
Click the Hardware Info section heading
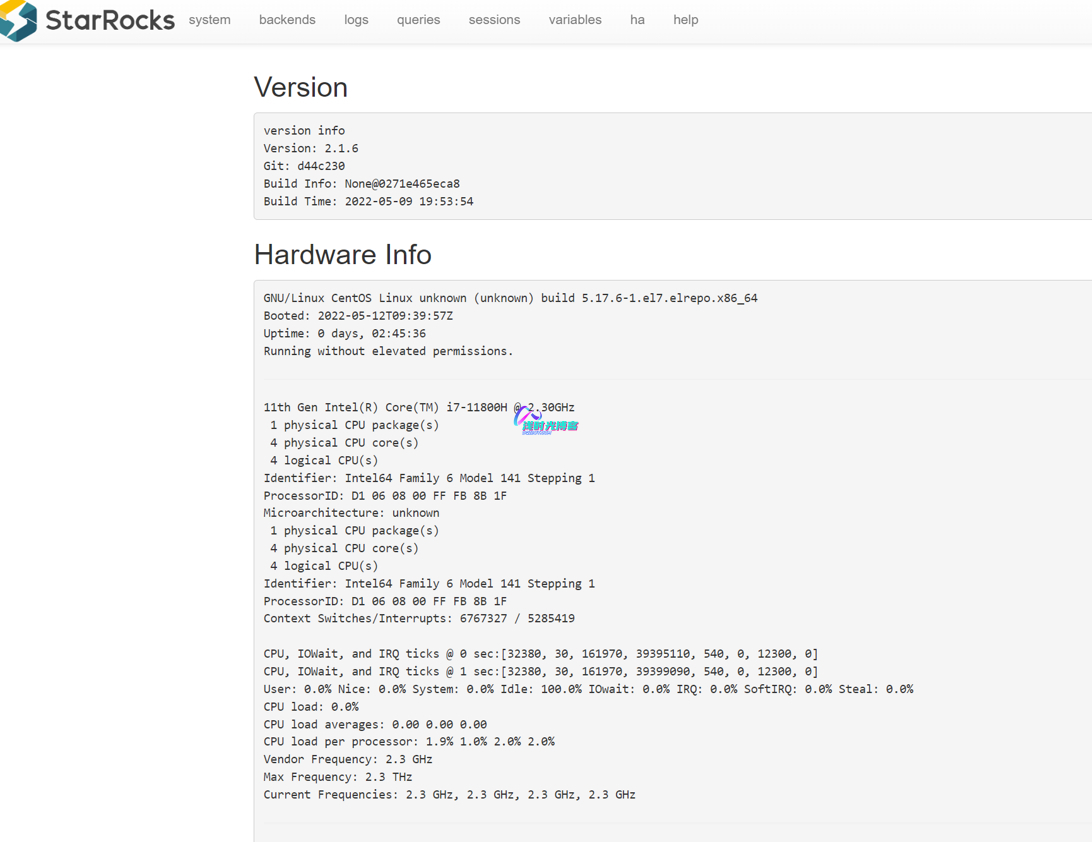point(343,255)
